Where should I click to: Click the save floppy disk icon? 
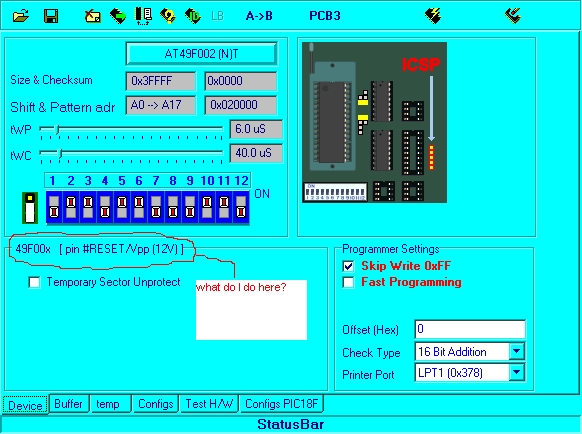coord(51,16)
